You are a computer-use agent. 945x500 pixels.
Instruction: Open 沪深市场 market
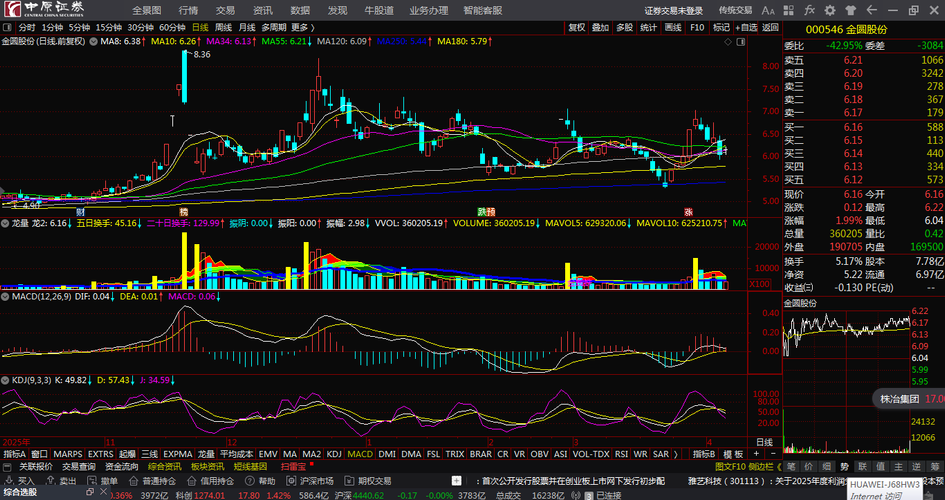[310, 481]
